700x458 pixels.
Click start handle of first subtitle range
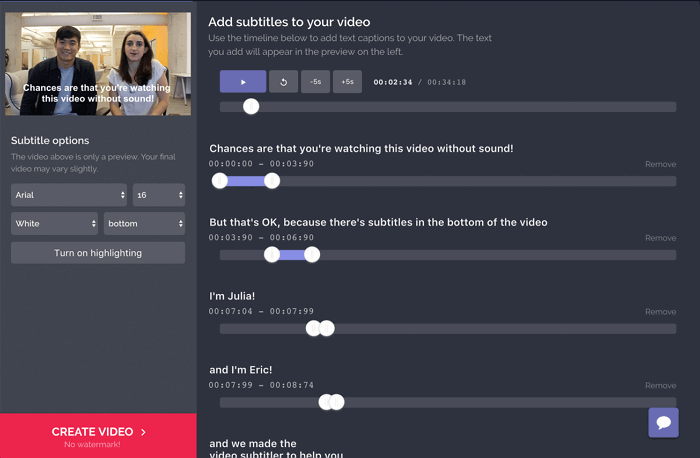click(x=220, y=181)
